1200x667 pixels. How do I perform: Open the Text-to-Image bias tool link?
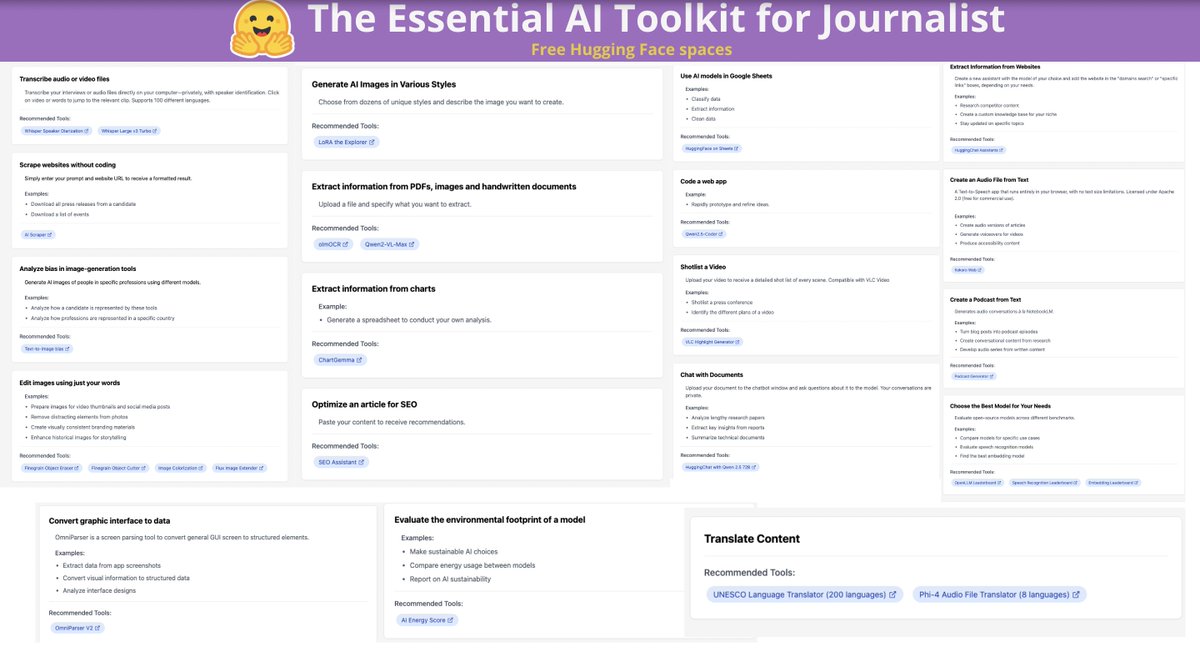point(47,349)
